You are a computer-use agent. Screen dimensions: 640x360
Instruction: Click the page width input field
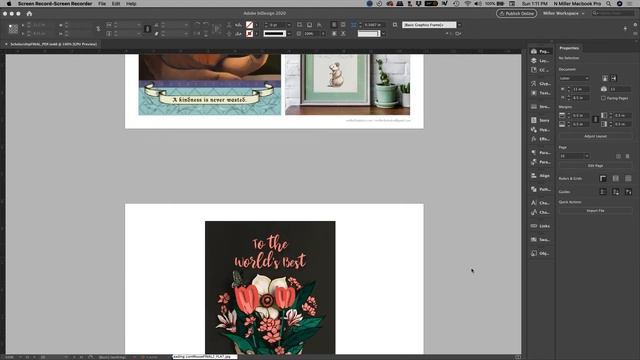point(580,89)
